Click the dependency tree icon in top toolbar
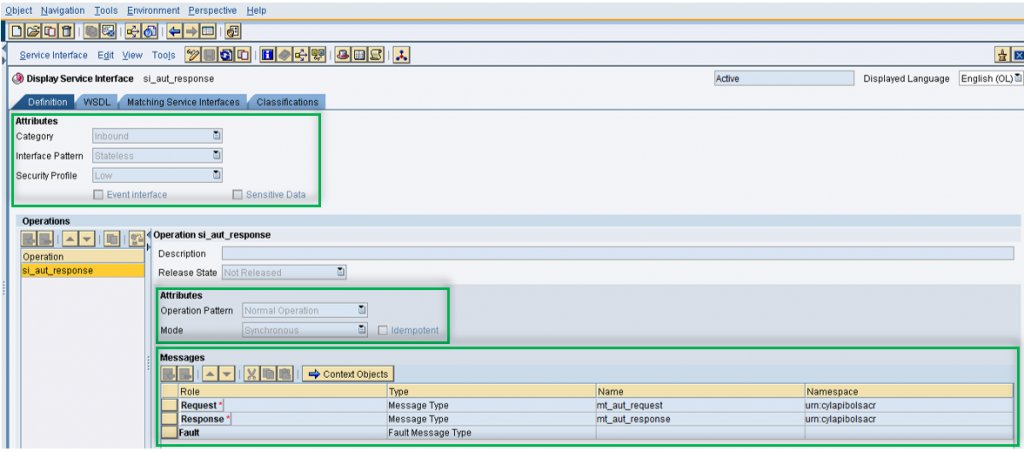The width and height of the screenshot is (1024, 452). point(133,31)
